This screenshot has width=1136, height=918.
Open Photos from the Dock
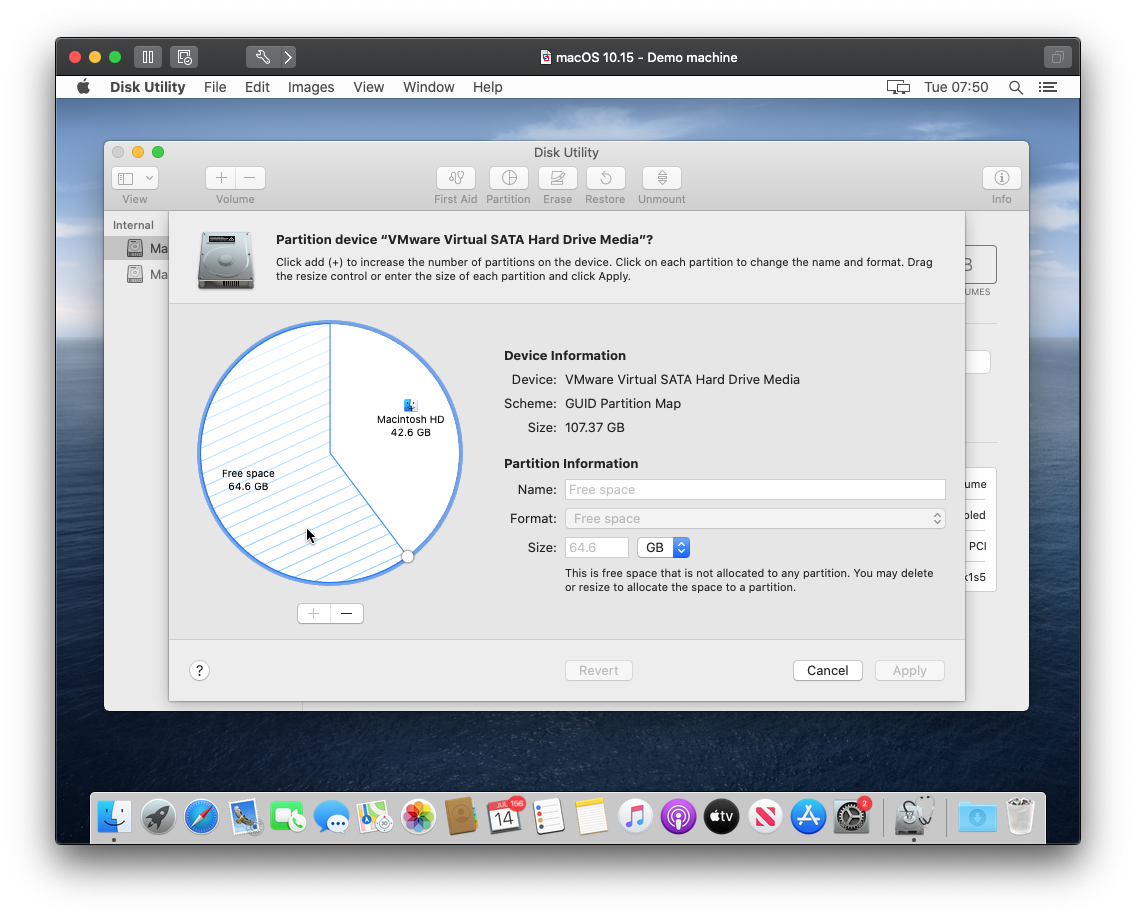pyautogui.click(x=419, y=817)
